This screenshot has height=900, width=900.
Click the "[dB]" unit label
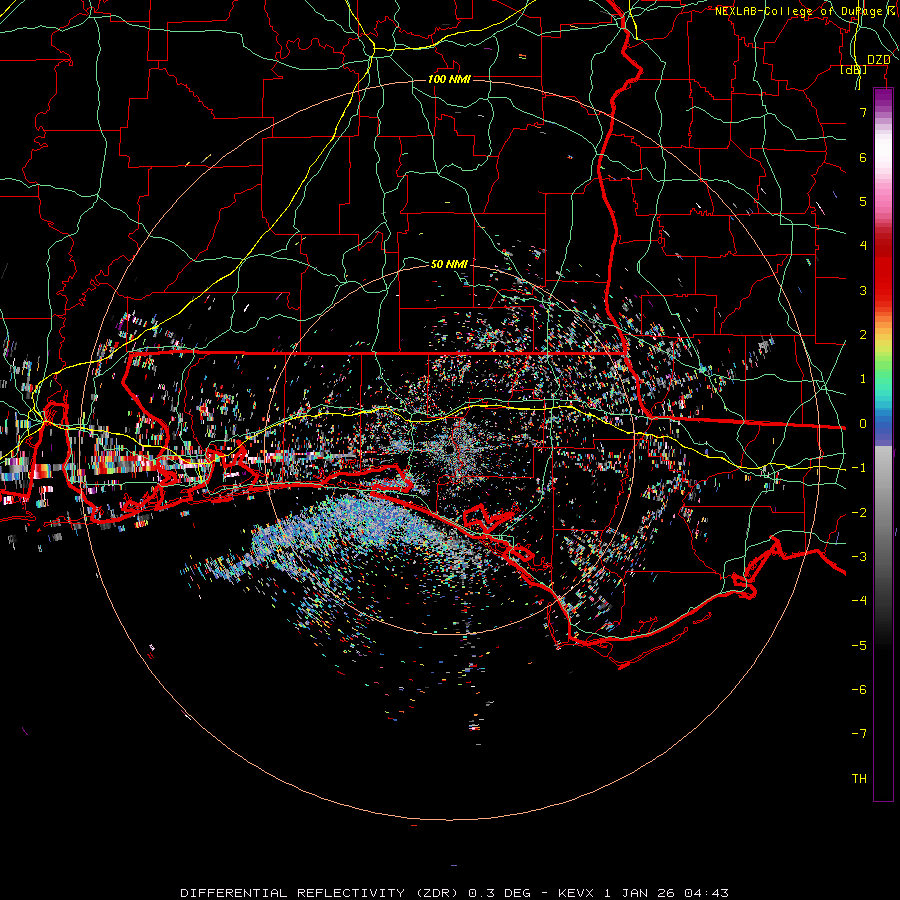click(x=854, y=70)
